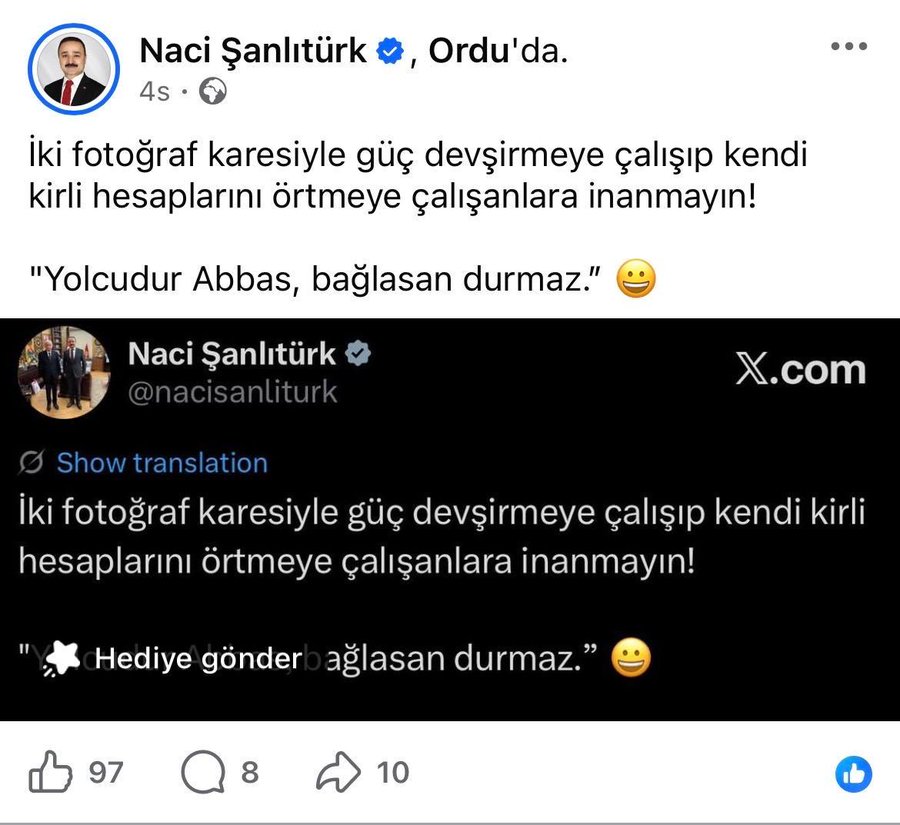Image resolution: width=900 pixels, height=825 pixels.
Task: Tap the public globe audience icon
Action: (213, 91)
